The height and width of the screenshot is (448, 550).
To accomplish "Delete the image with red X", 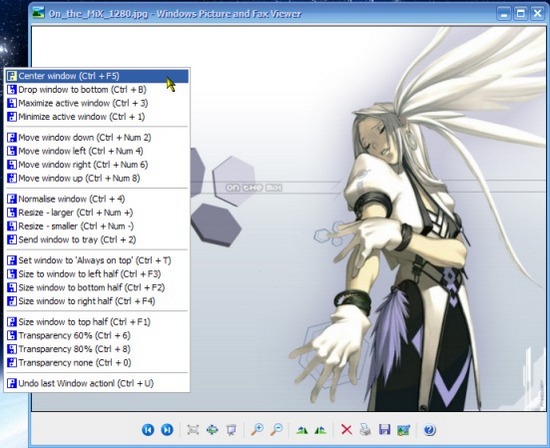I will coord(347,430).
